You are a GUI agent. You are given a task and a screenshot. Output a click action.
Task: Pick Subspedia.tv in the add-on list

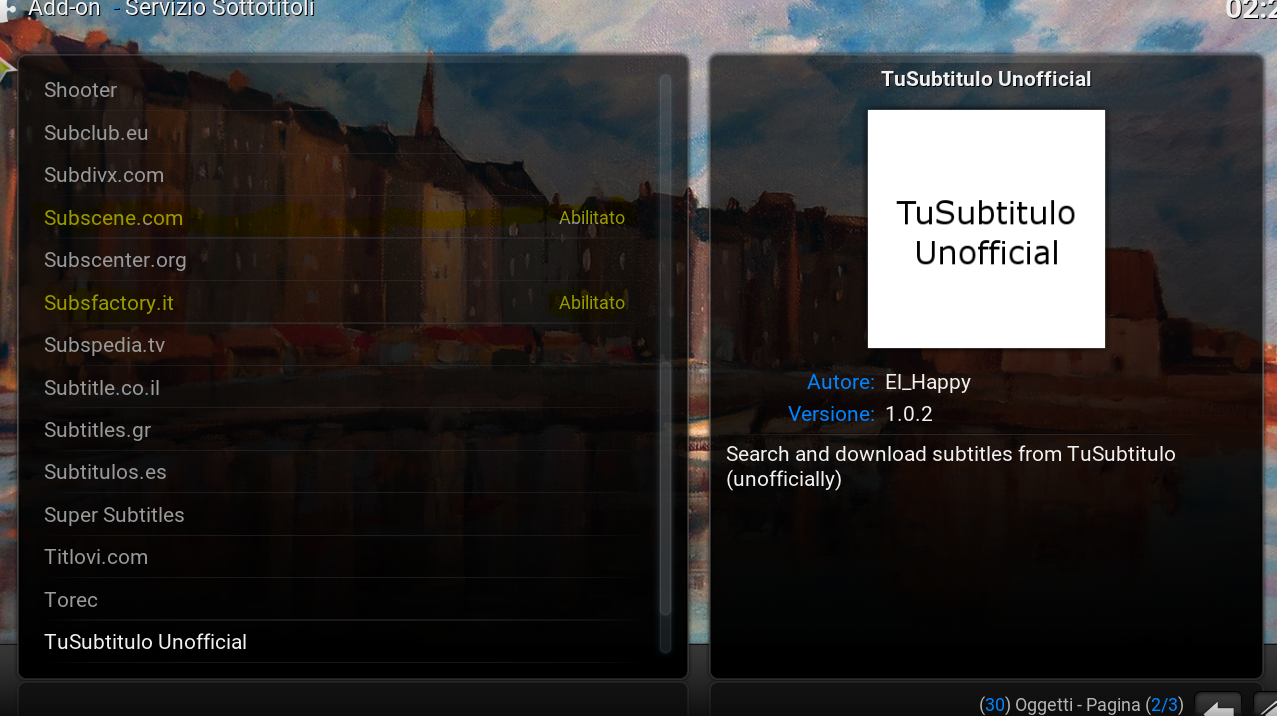[340, 345]
